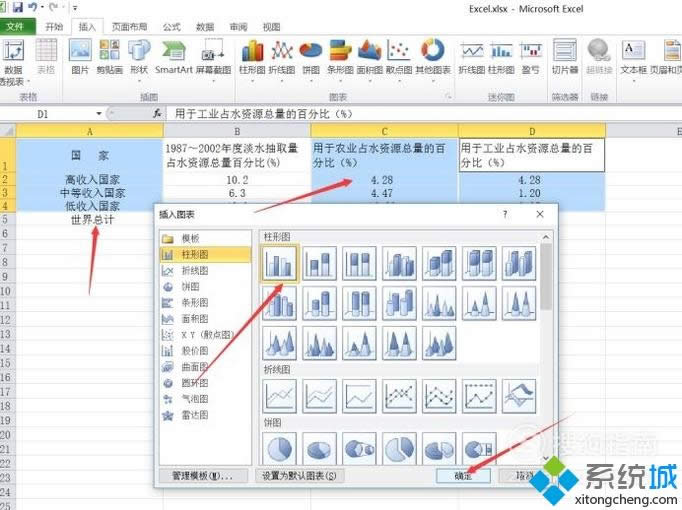Click the SmartArt ribbon icon

pos(174,56)
